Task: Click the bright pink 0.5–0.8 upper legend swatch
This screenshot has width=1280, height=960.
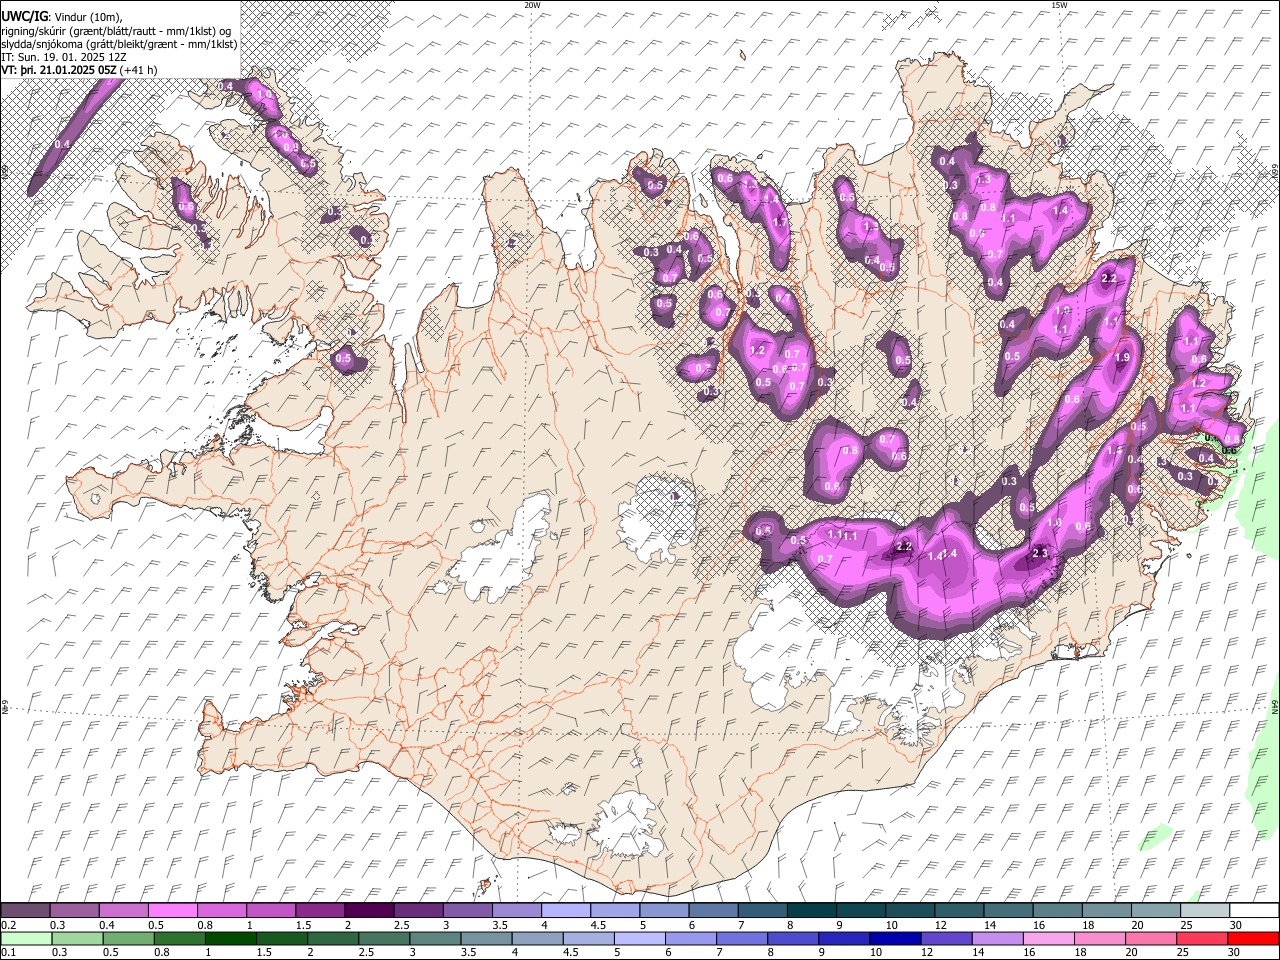Action: [173, 911]
